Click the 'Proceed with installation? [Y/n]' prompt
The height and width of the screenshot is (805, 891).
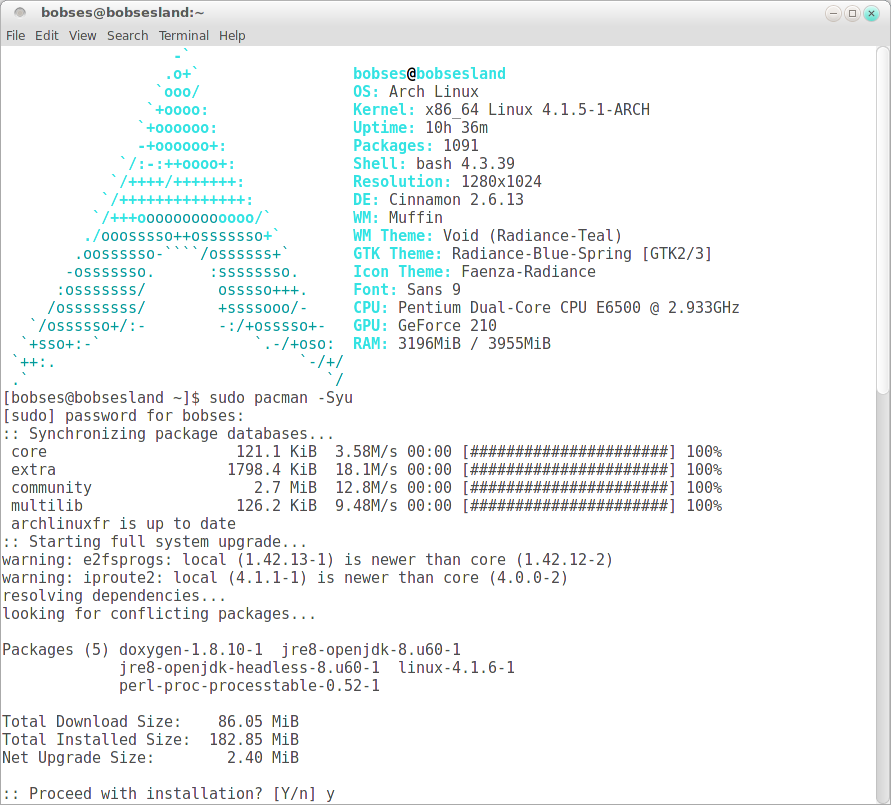pyautogui.click(x=159, y=794)
